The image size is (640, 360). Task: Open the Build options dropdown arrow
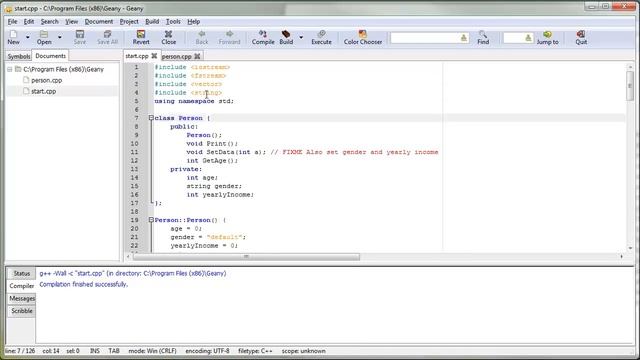pyautogui.click(x=301, y=37)
